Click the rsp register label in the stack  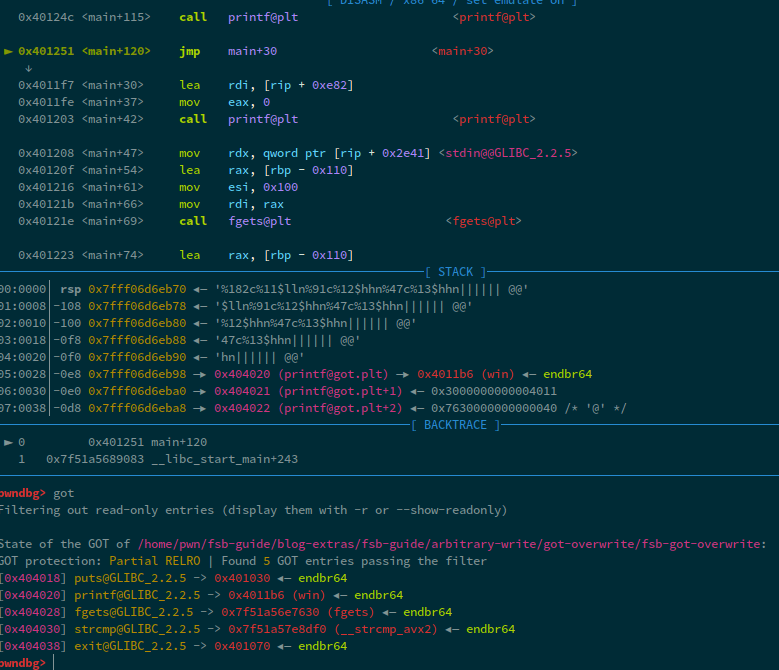tap(71, 289)
